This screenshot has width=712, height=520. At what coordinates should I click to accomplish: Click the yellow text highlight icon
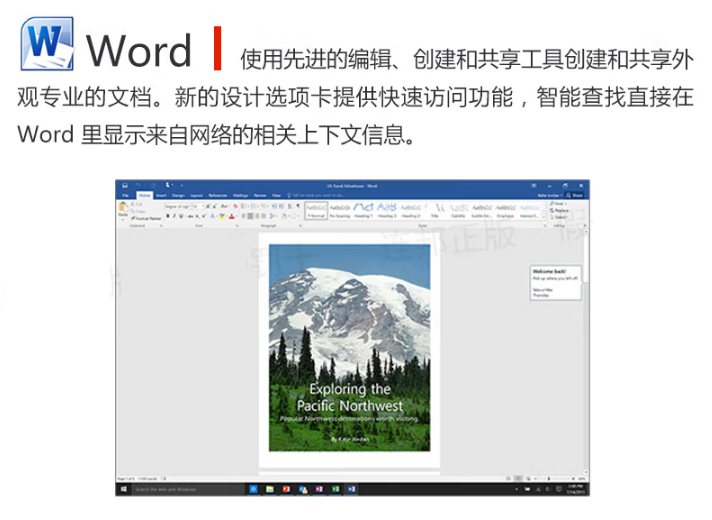(220, 216)
